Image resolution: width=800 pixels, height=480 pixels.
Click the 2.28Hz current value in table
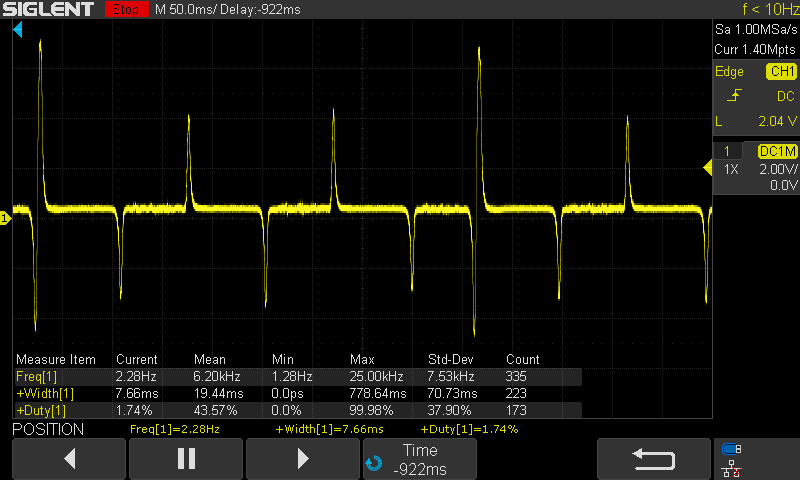tap(136, 376)
